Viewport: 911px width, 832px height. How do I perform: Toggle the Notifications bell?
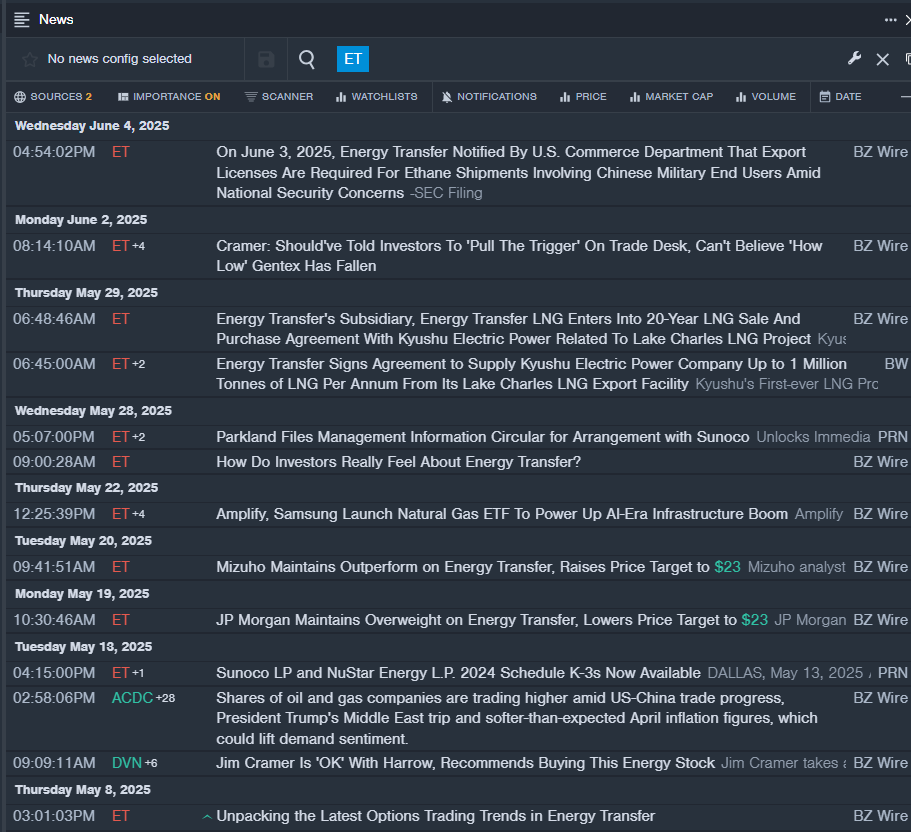pos(489,96)
